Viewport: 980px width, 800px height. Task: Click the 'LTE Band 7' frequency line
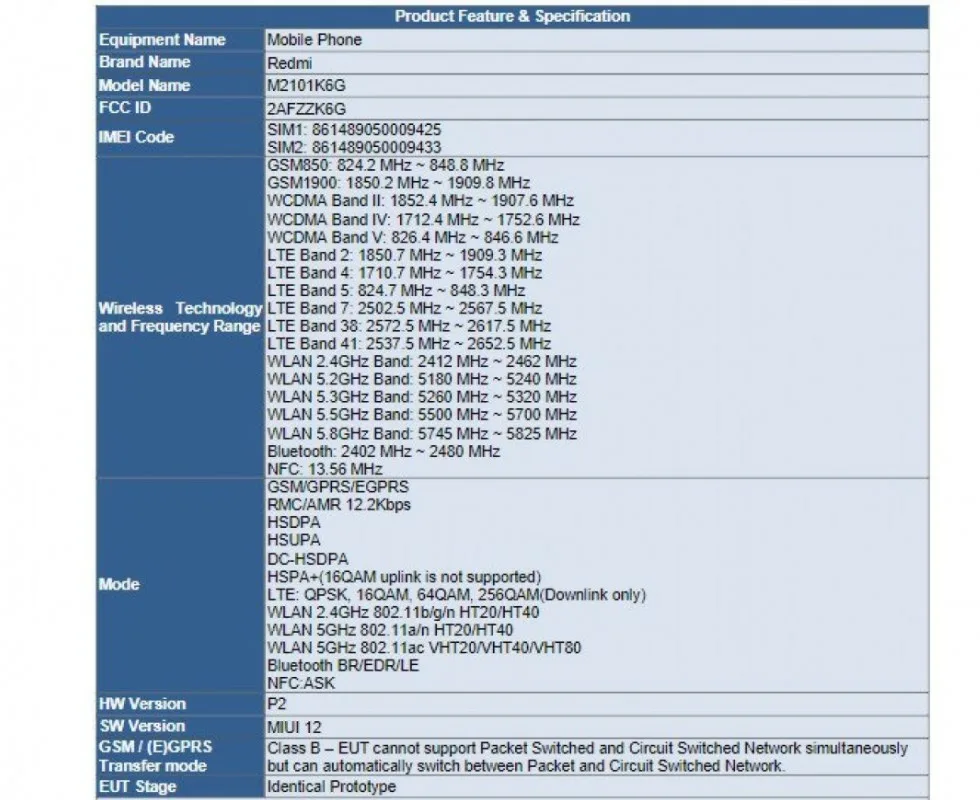(404, 308)
